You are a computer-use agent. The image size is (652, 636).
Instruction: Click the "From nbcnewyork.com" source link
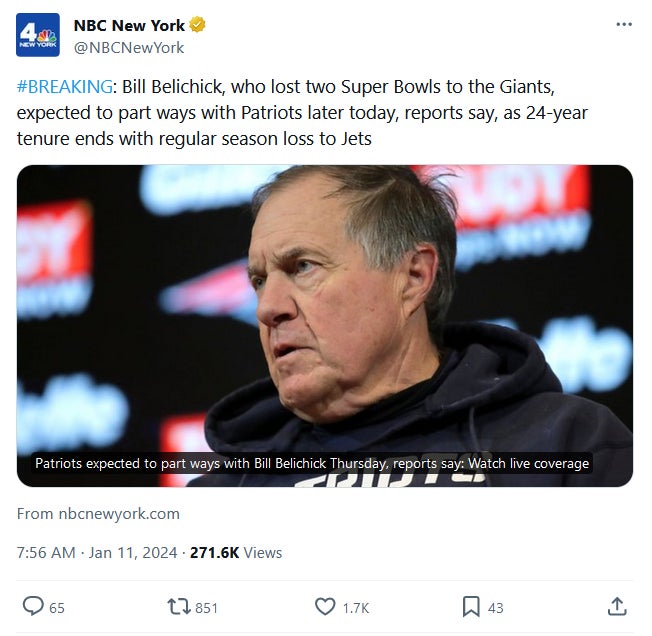(98, 513)
